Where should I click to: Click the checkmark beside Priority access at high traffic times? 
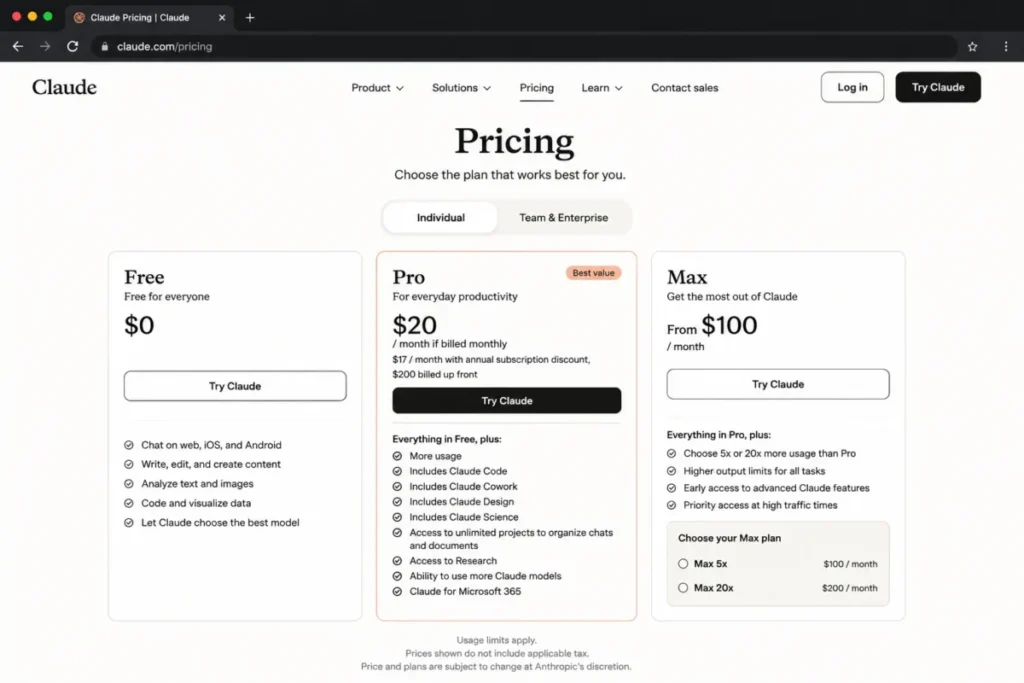click(x=671, y=505)
